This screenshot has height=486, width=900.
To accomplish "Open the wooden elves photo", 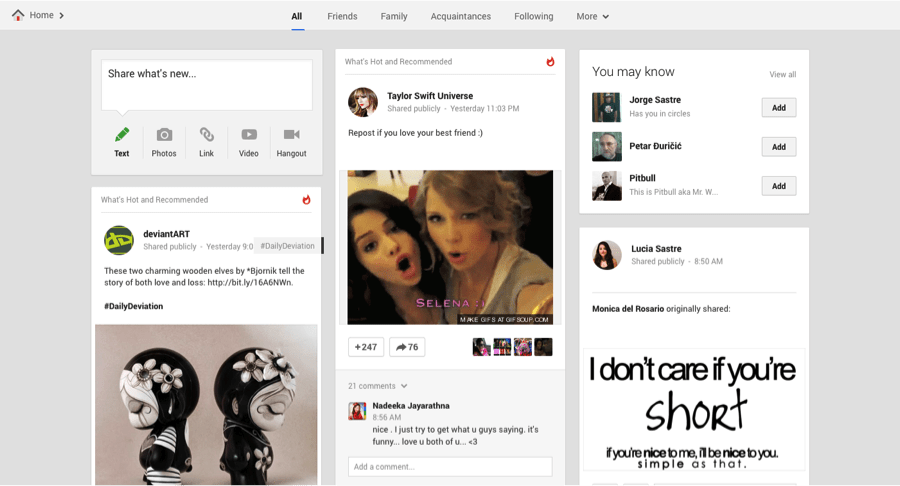I will (x=206, y=405).
